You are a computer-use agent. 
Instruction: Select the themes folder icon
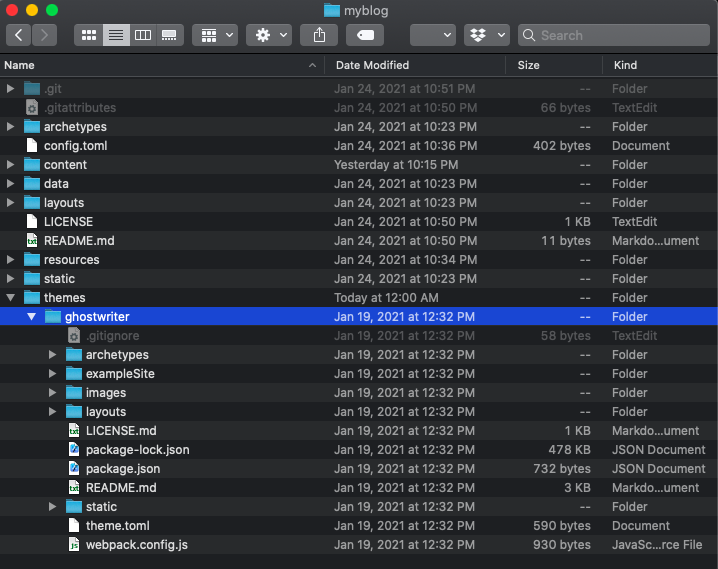click(32, 298)
